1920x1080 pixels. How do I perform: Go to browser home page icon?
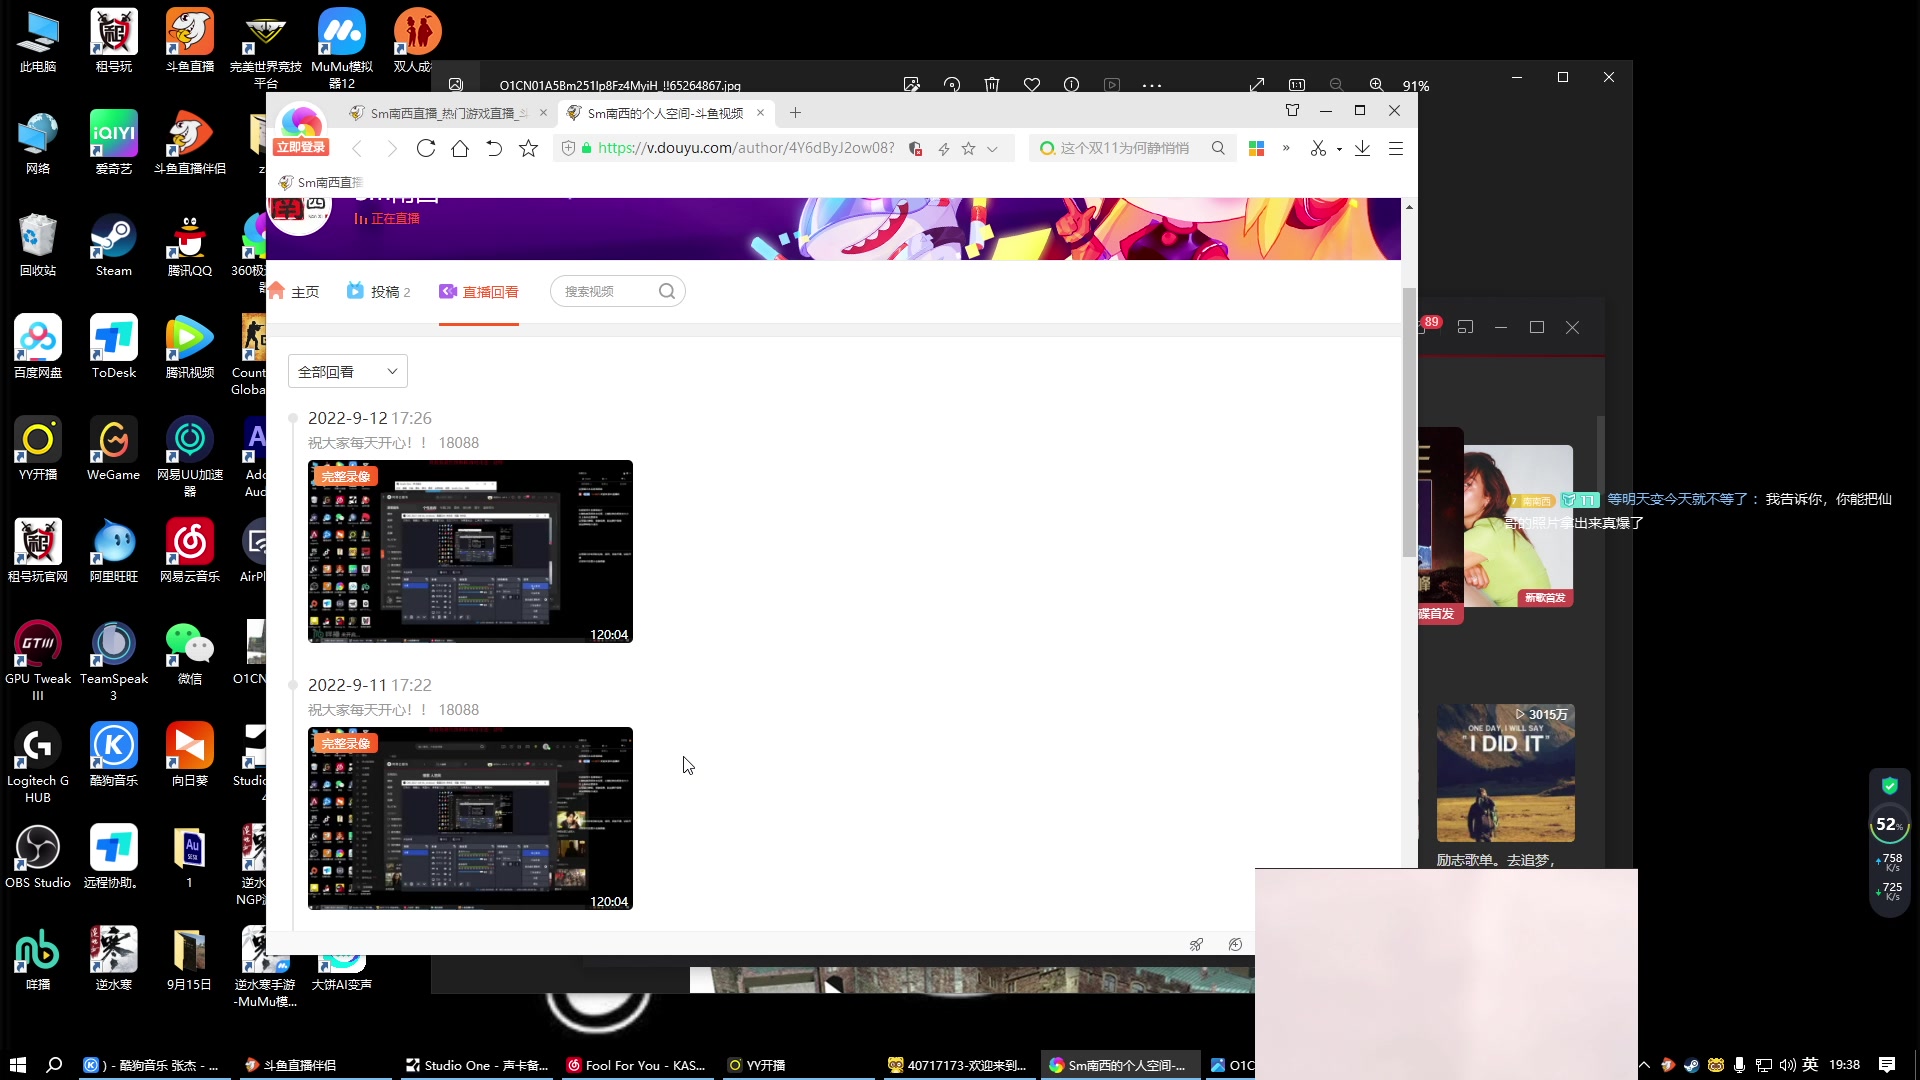coord(460,148)
